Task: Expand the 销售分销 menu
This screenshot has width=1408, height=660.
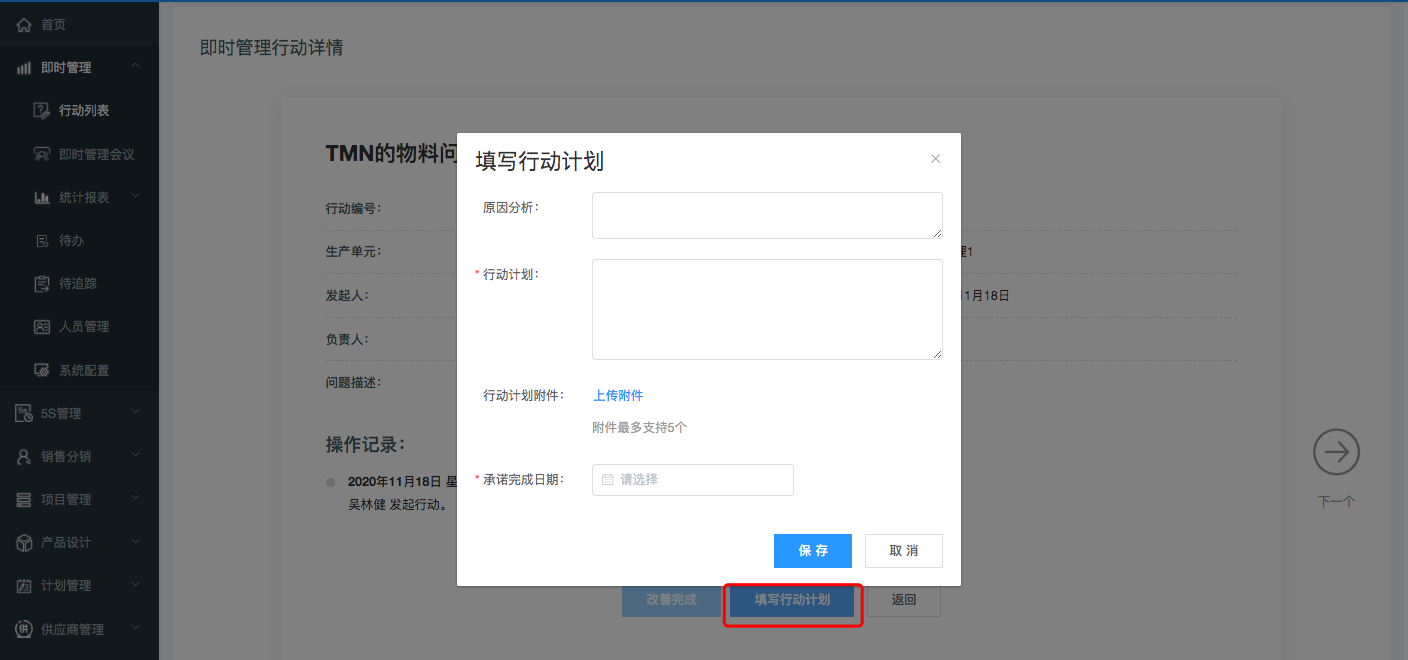Action: (136, 456)
